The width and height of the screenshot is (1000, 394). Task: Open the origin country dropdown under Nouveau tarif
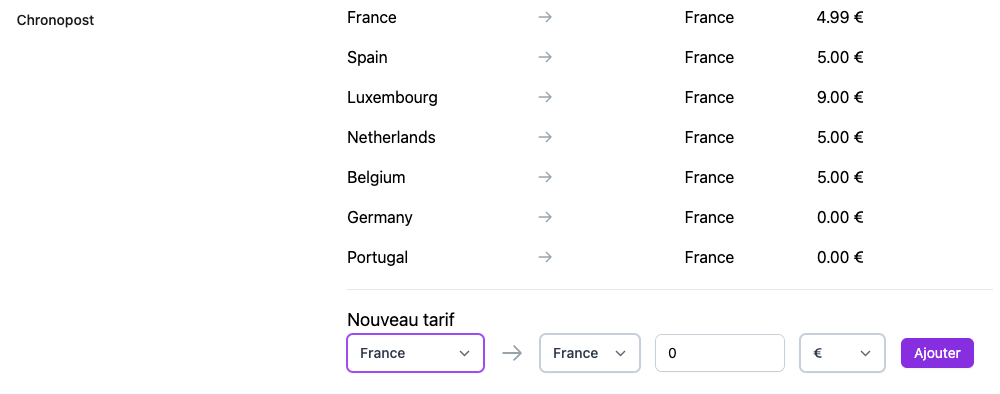415,353
